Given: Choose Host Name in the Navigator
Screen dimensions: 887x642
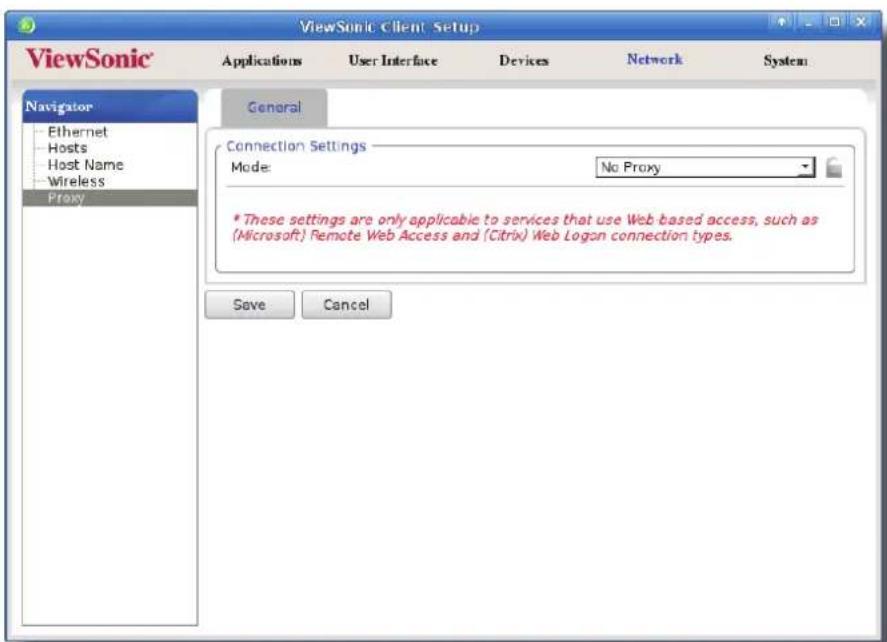Looking at the screenshot, I should (85, 165).
